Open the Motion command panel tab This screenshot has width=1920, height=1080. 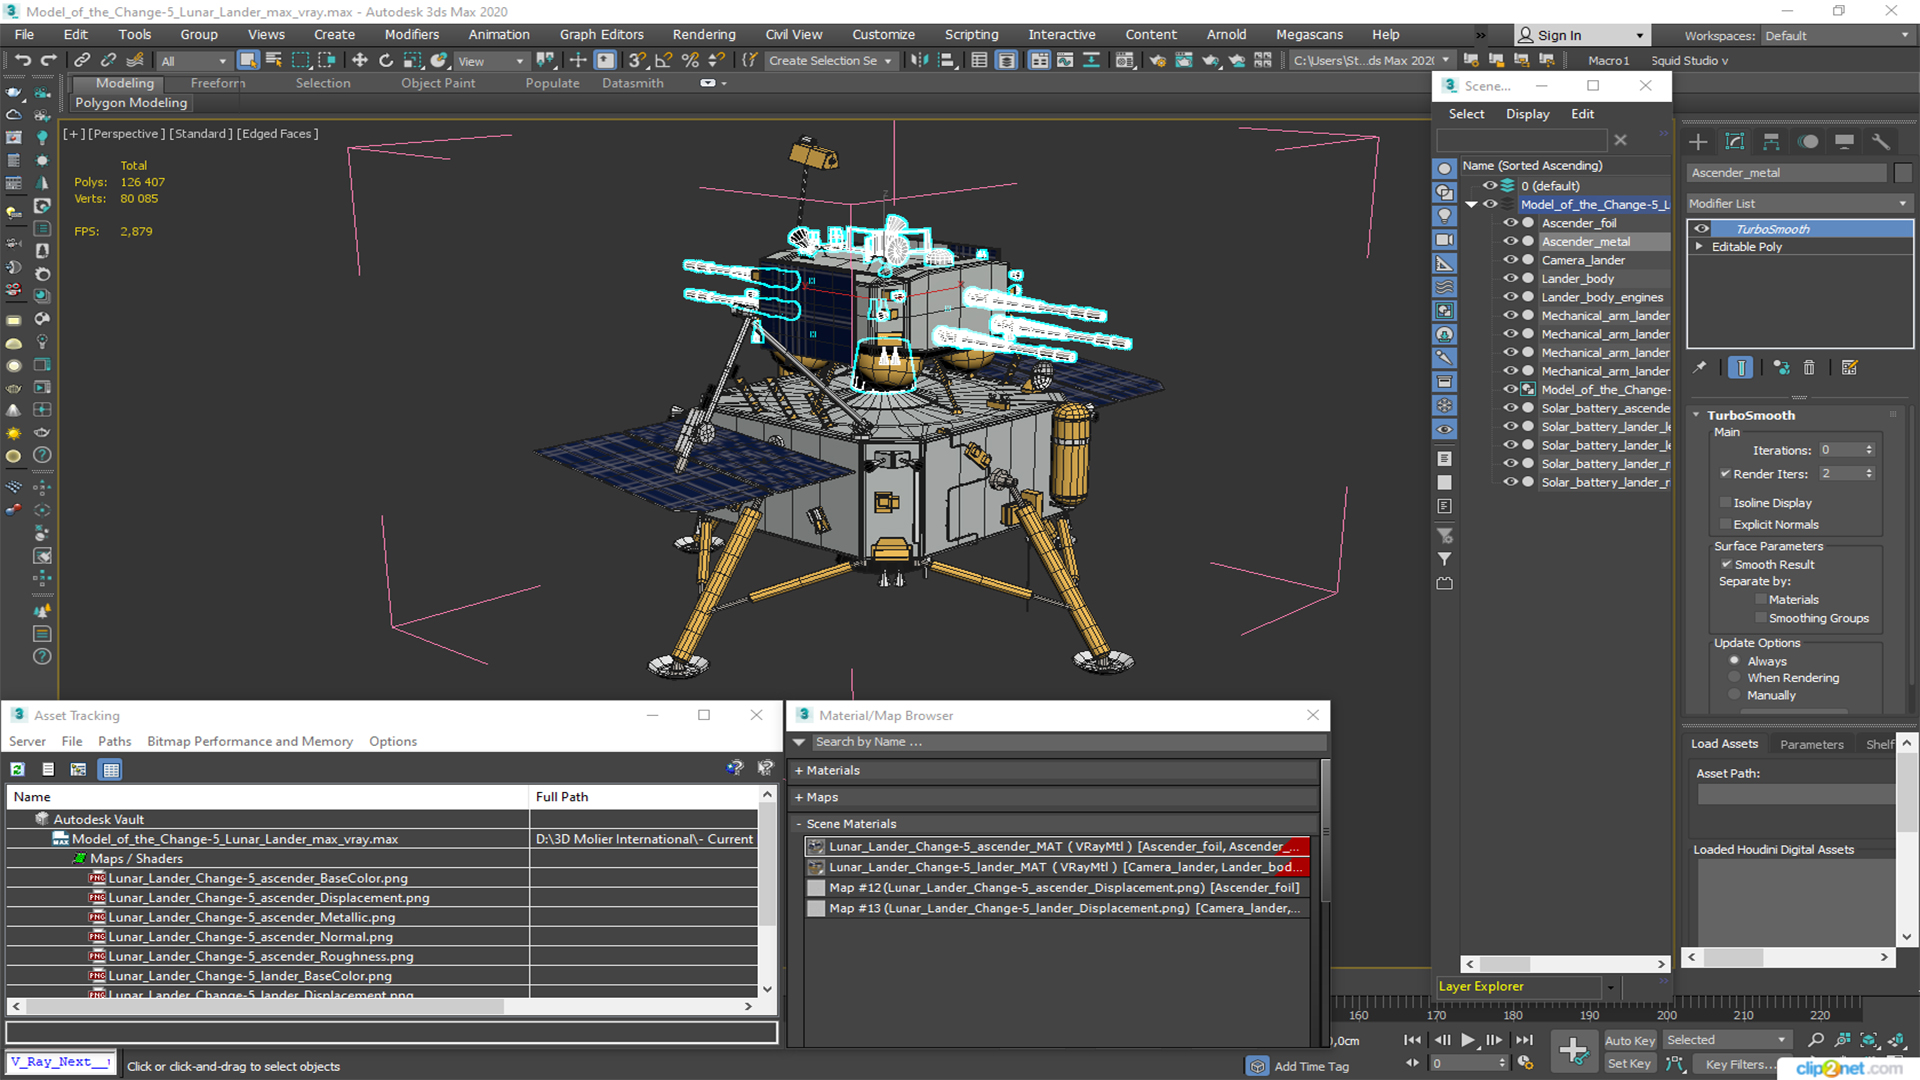point(1808,141)
